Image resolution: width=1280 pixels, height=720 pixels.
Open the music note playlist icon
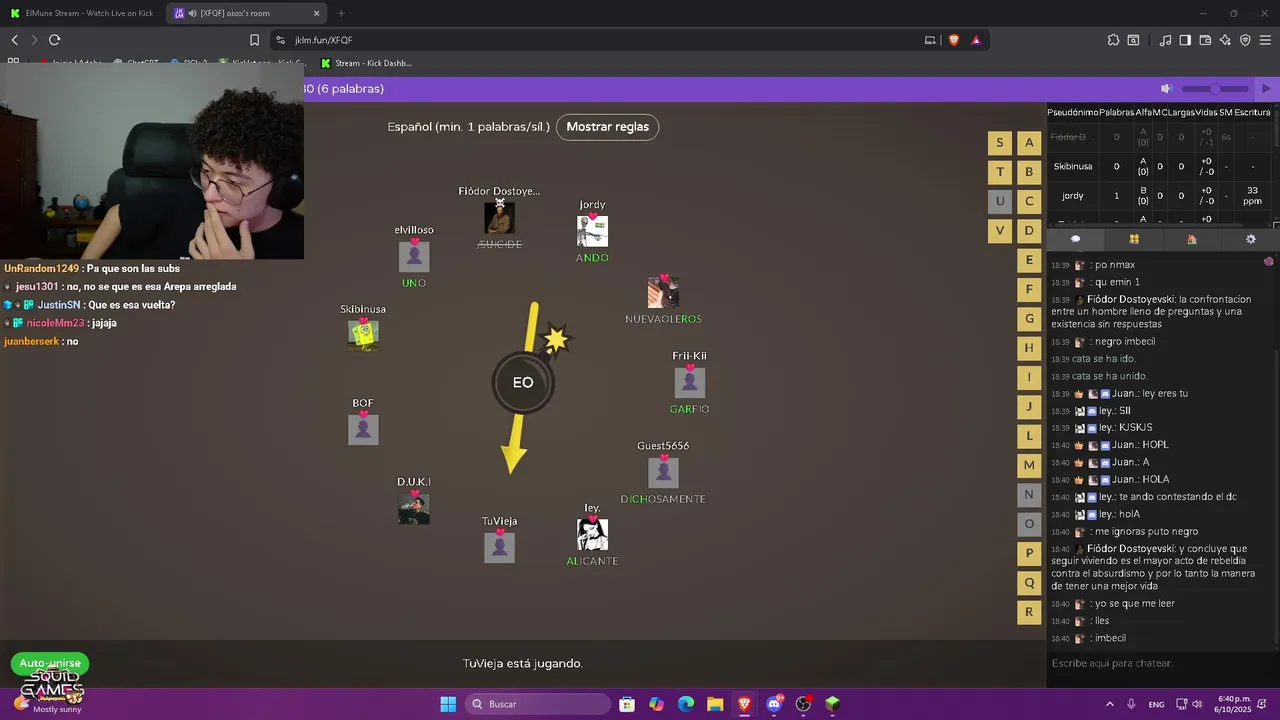(x=1165, y=40)
